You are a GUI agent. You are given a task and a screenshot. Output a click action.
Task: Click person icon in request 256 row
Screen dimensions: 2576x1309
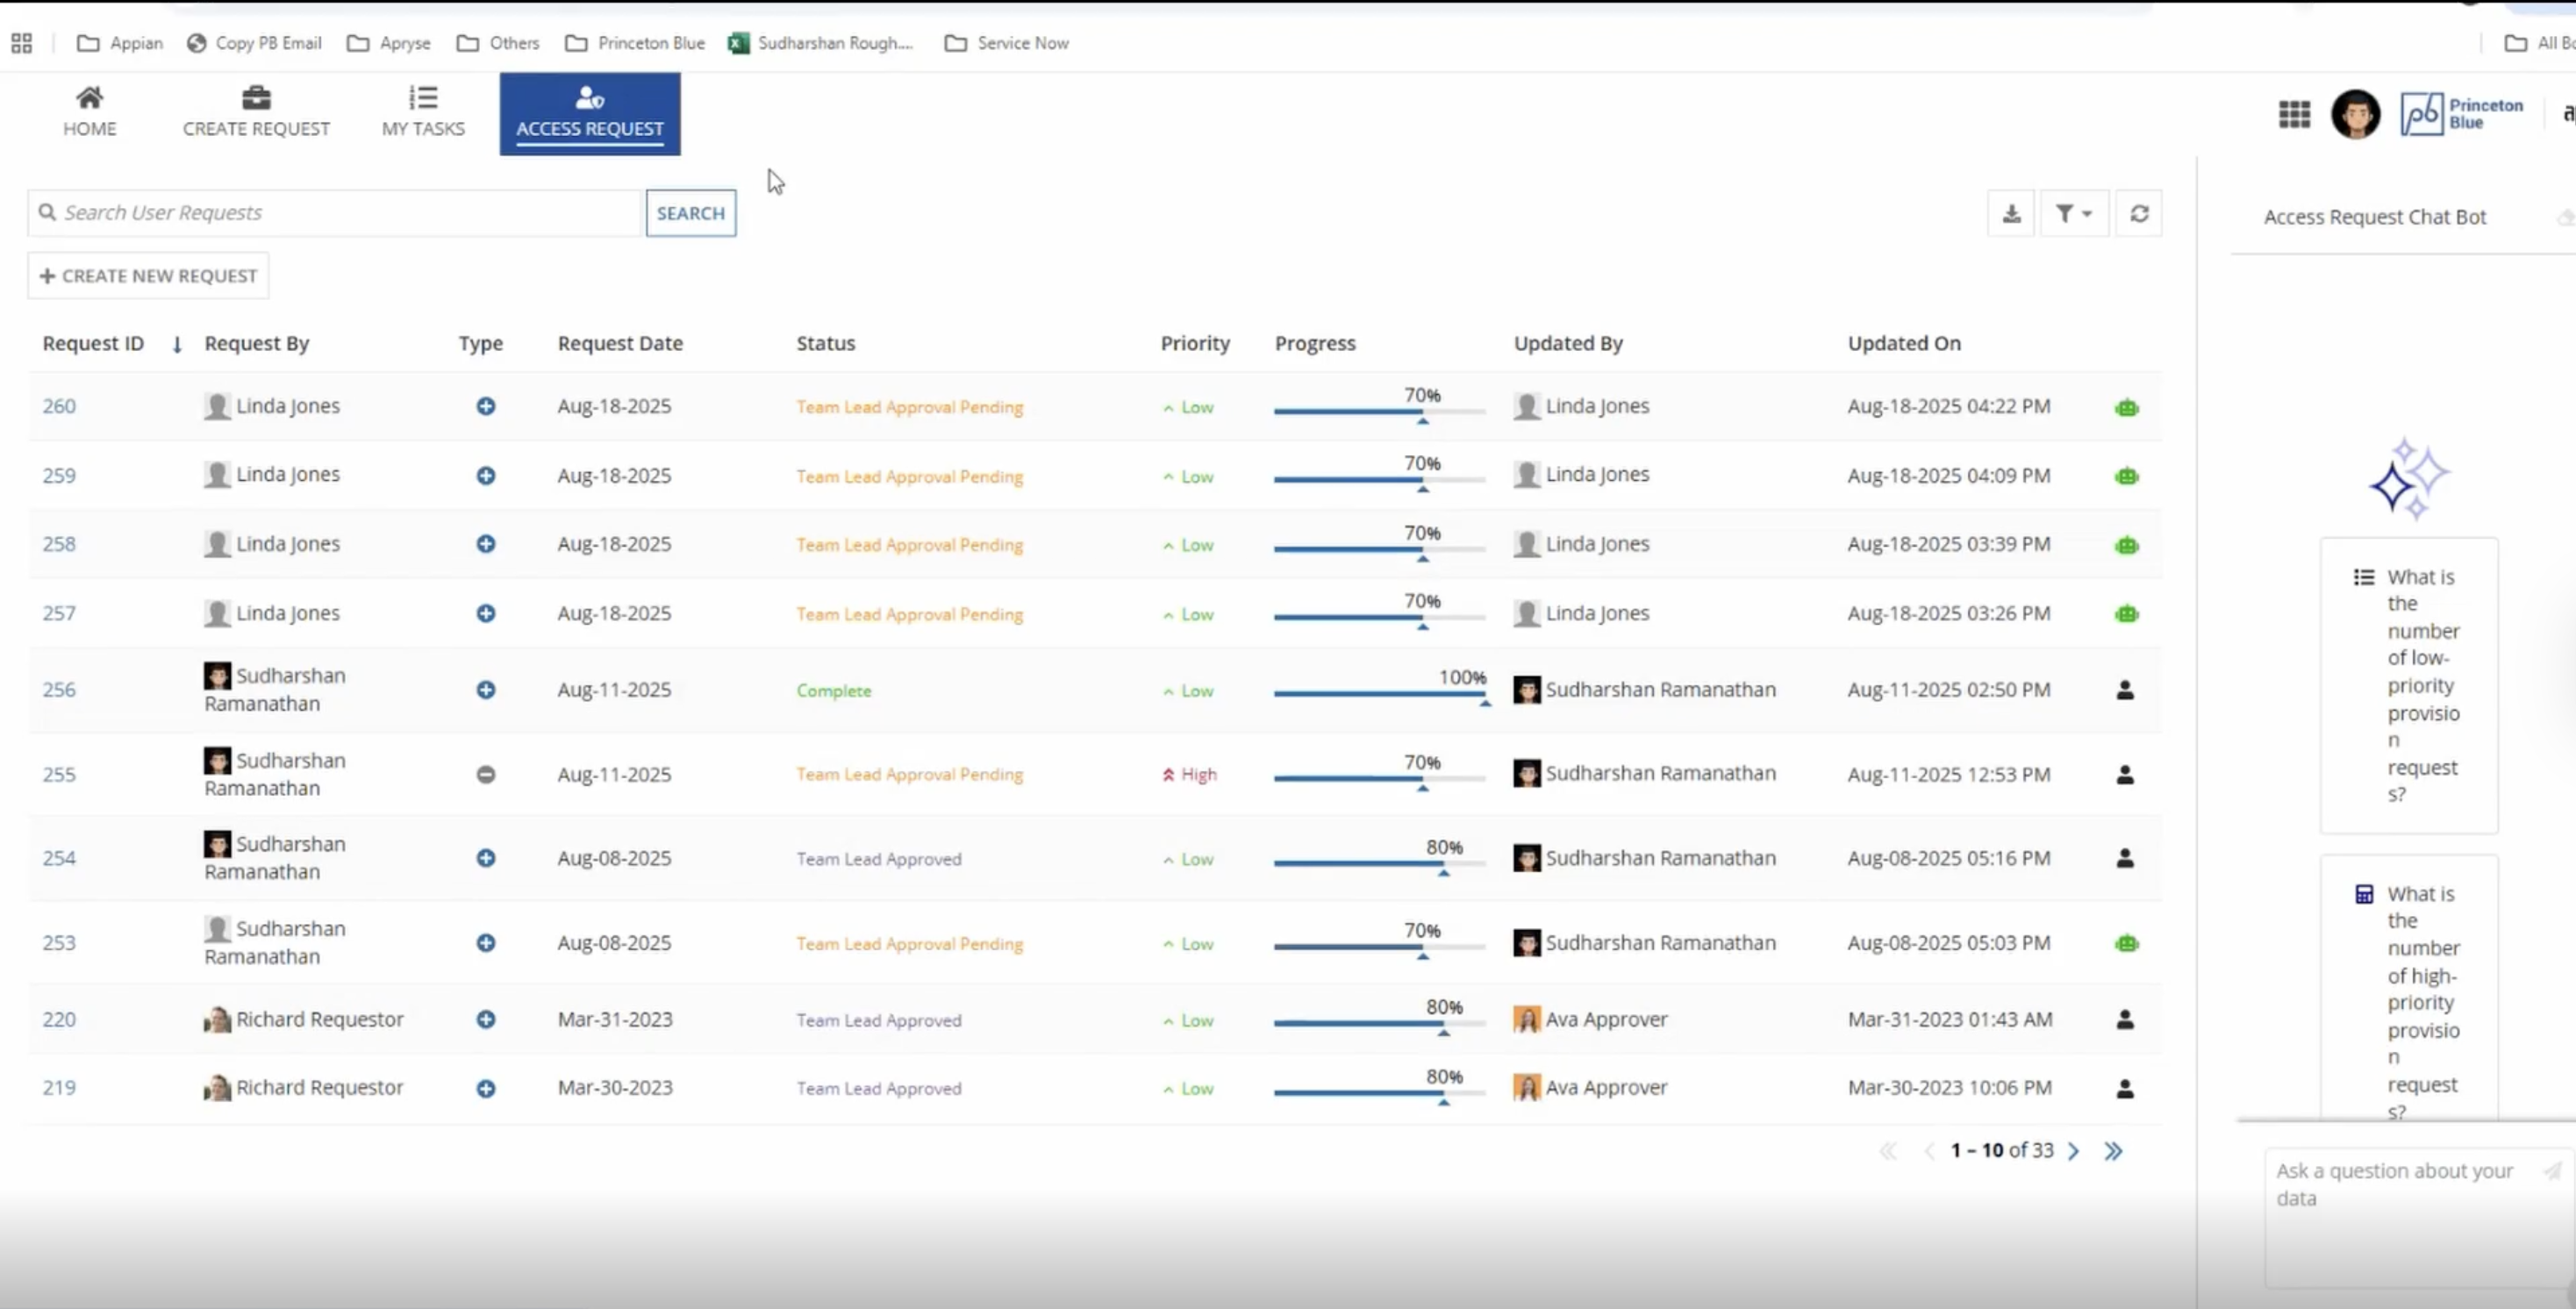point(2125,690)
